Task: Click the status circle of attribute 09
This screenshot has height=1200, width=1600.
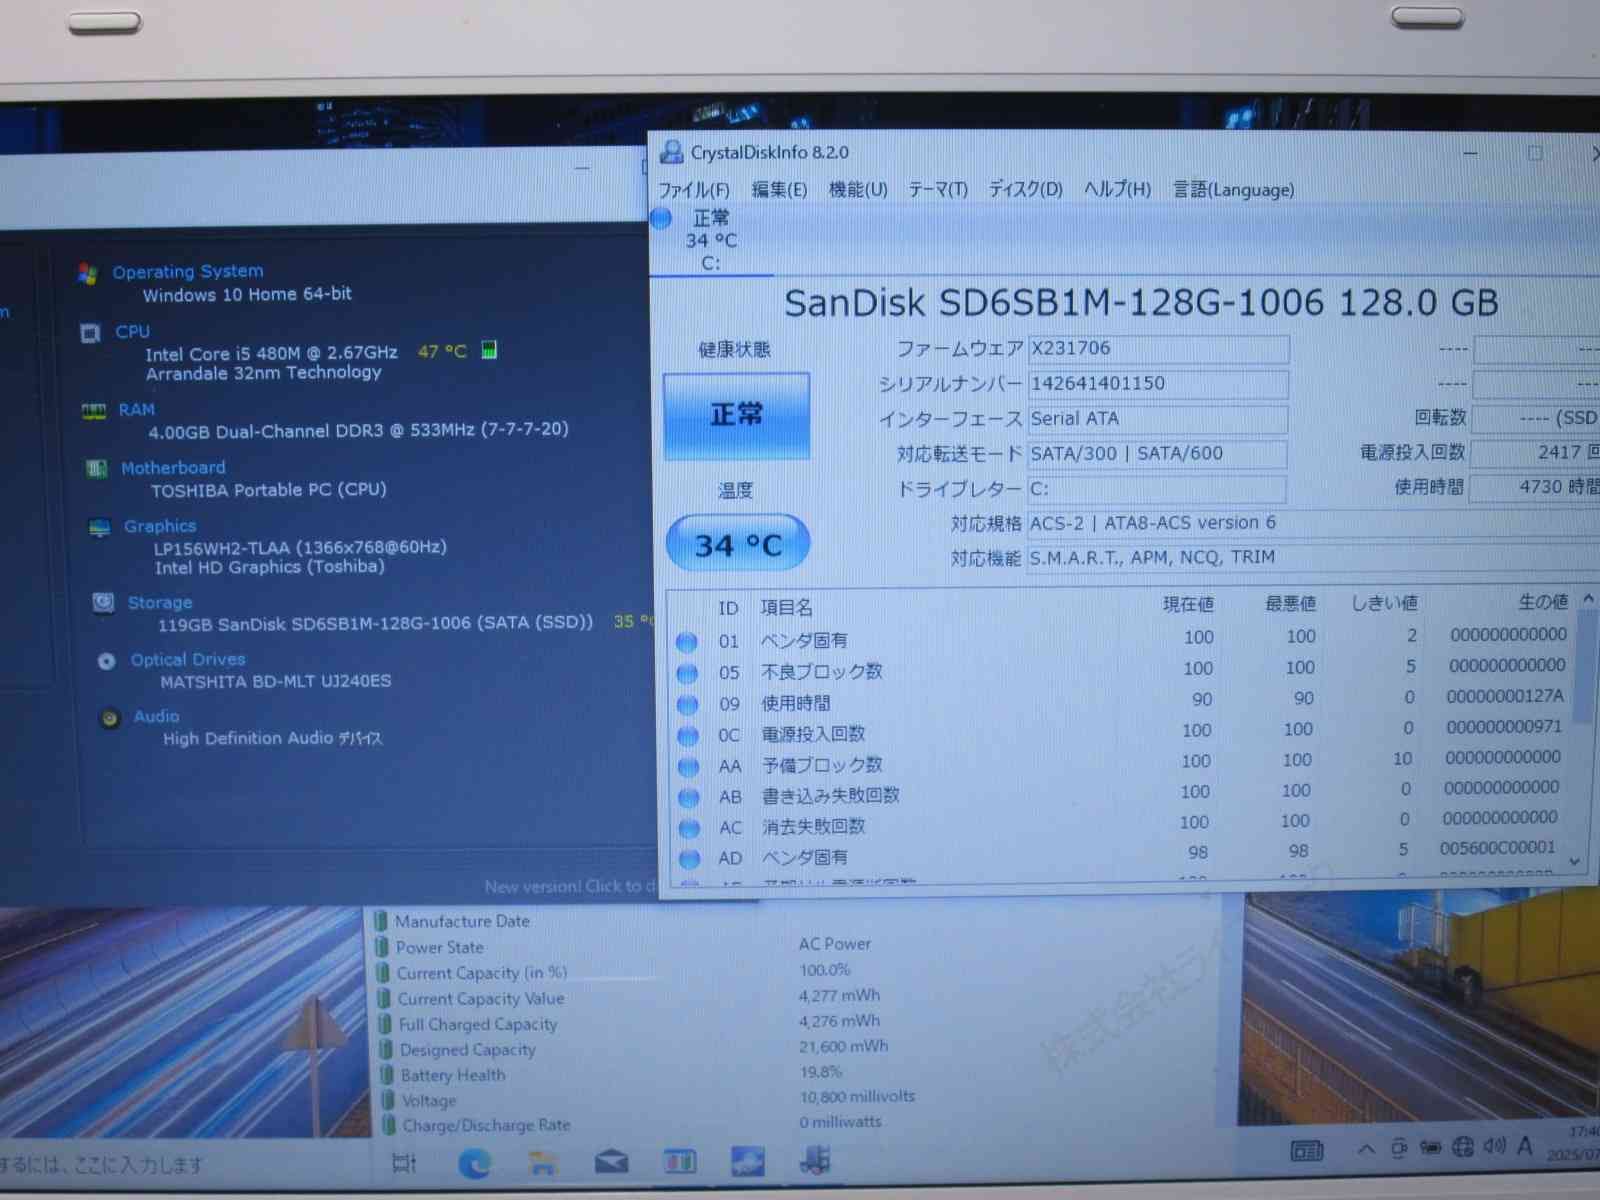Action: coord(687,705)
